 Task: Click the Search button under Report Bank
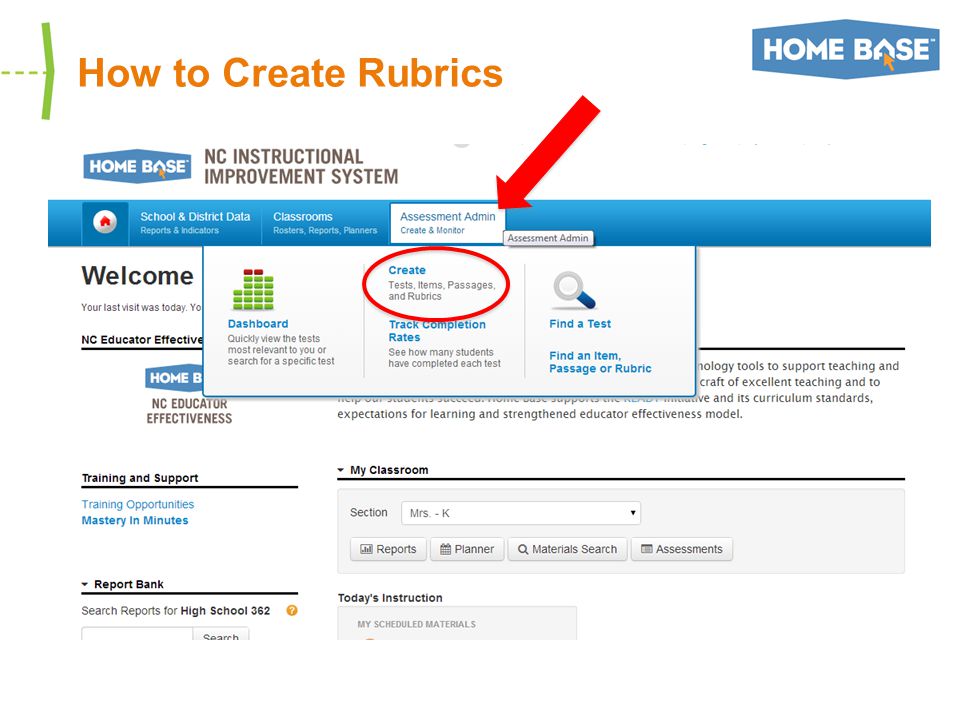tap(220, 635)
